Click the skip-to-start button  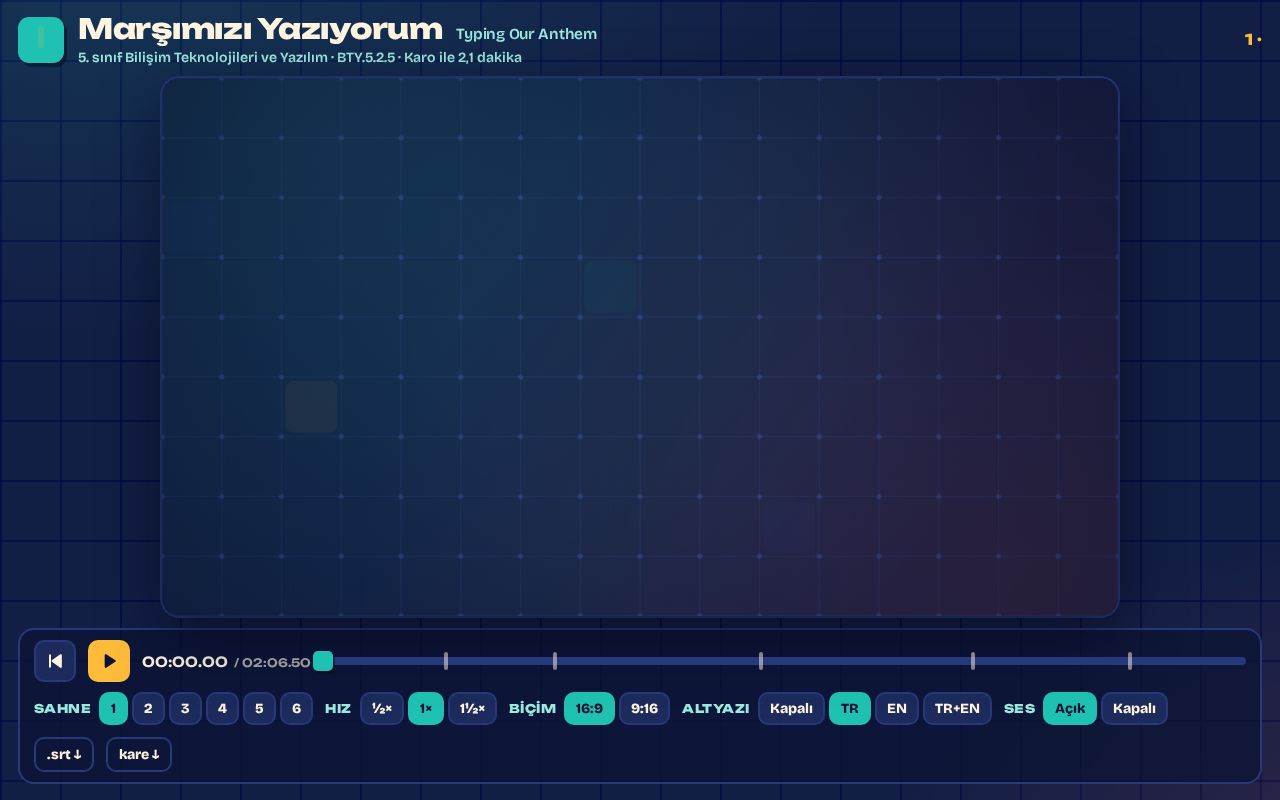pos(55,661)
